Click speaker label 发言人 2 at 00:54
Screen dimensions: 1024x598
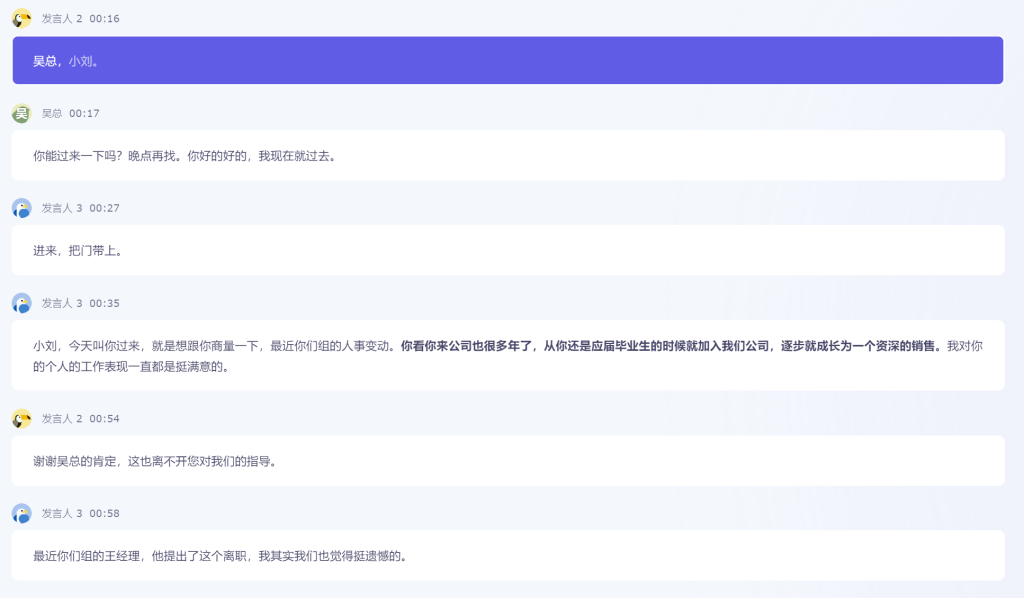coord(61,419)
